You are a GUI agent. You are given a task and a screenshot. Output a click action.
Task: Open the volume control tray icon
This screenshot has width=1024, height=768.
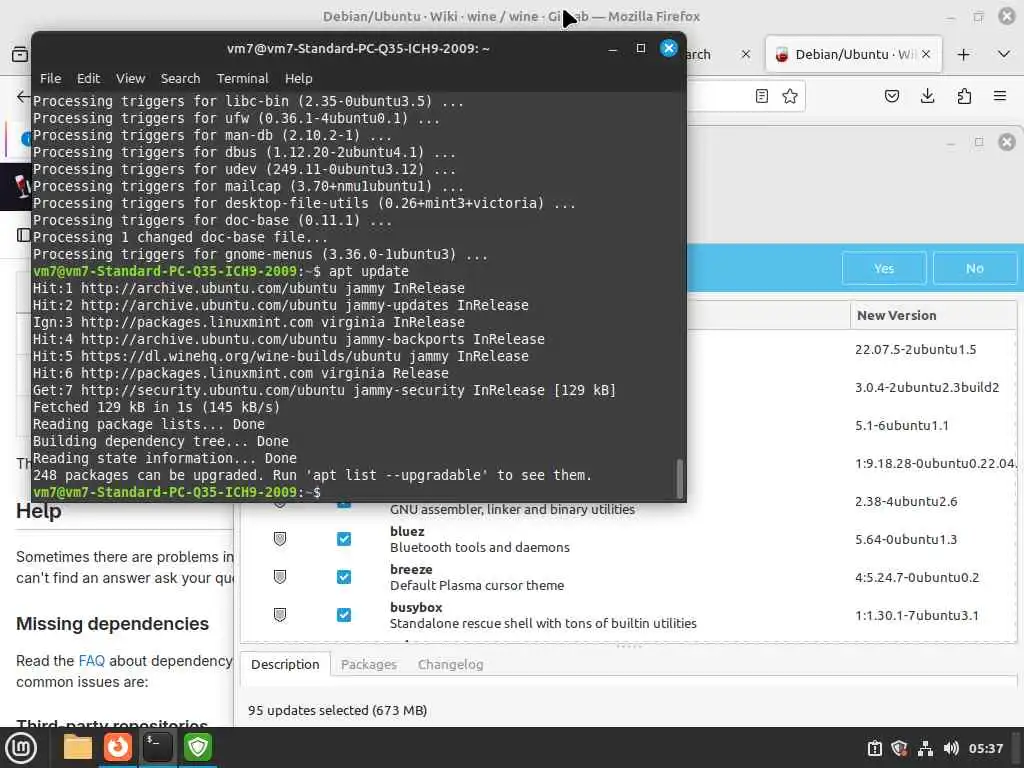tap(951, 748)
